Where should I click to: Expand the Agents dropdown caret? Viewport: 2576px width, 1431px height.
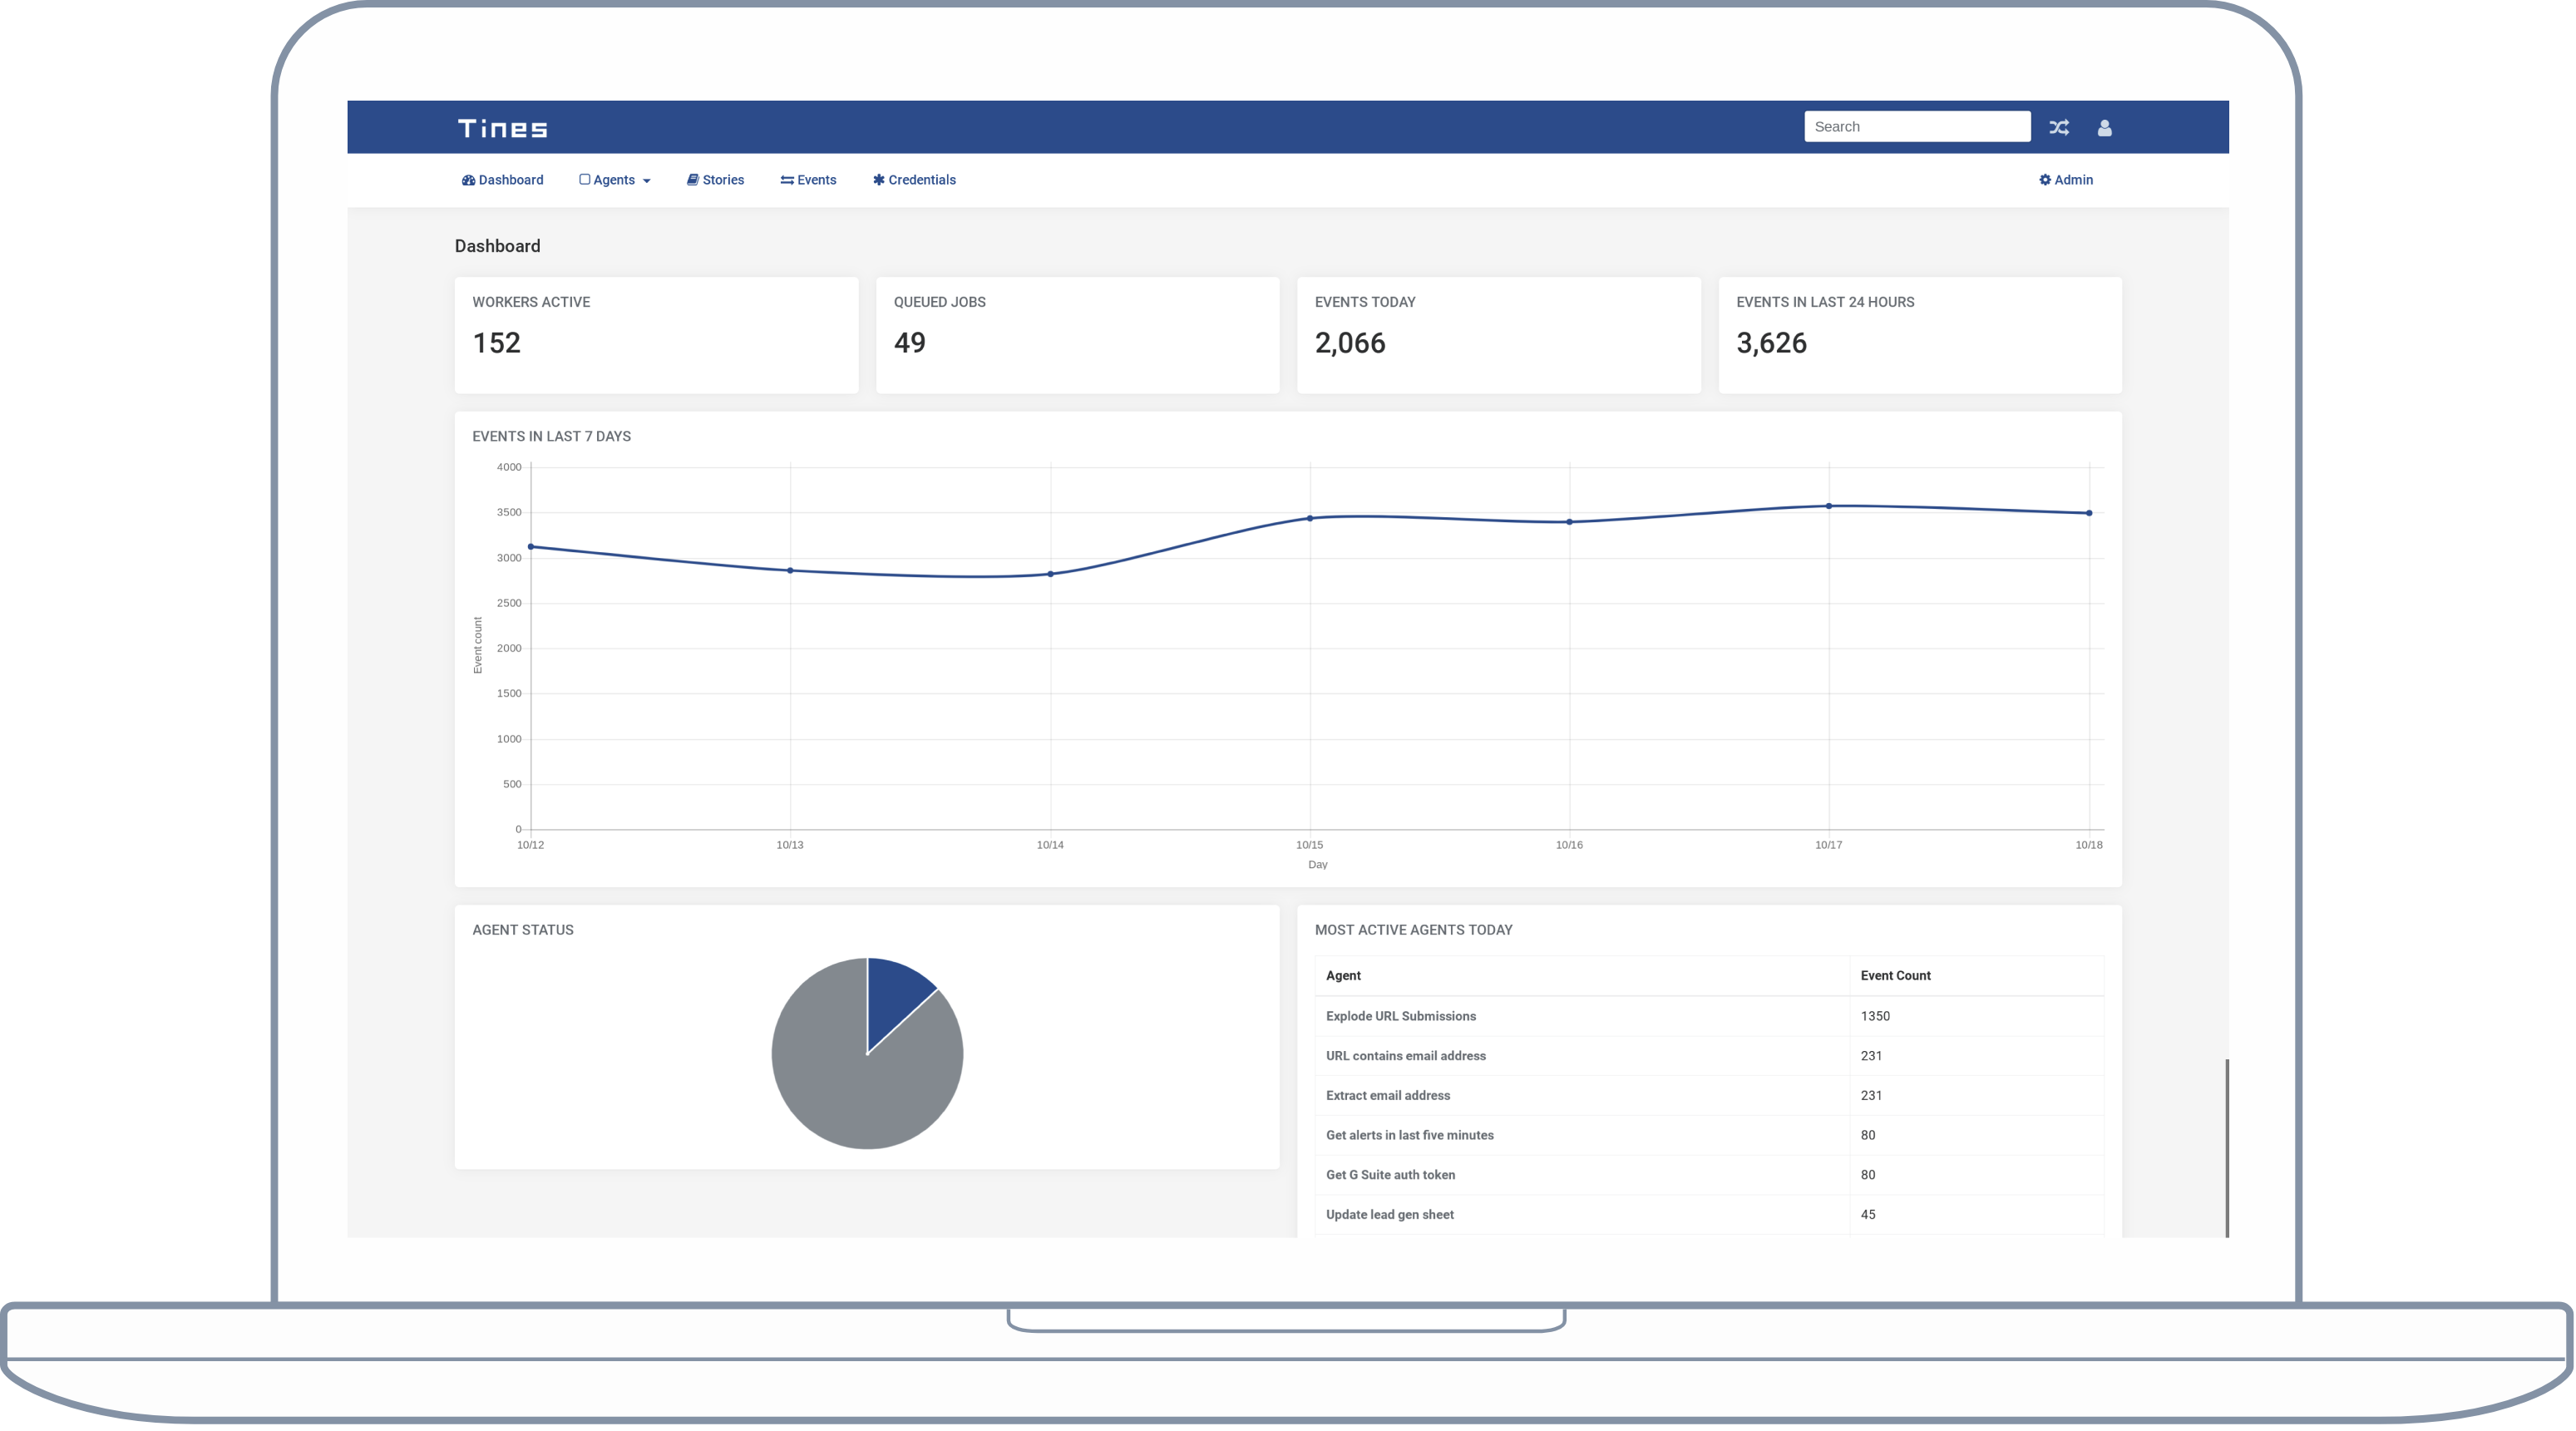[646, 181]
